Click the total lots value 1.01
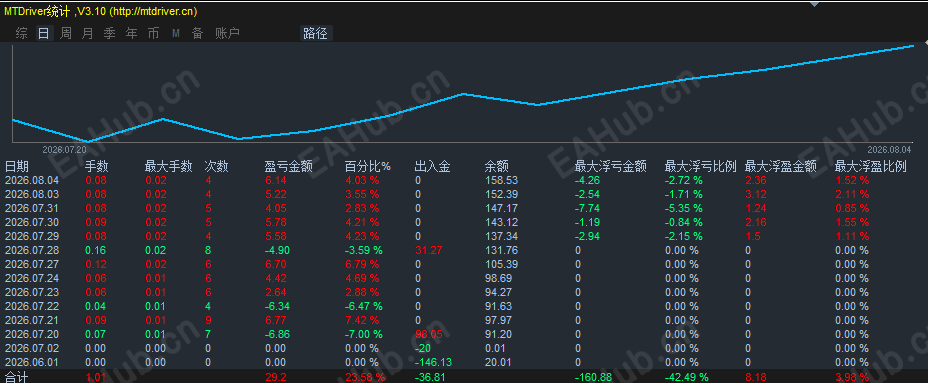The width and height of the screenshot is (928, 383). point(96,376)
